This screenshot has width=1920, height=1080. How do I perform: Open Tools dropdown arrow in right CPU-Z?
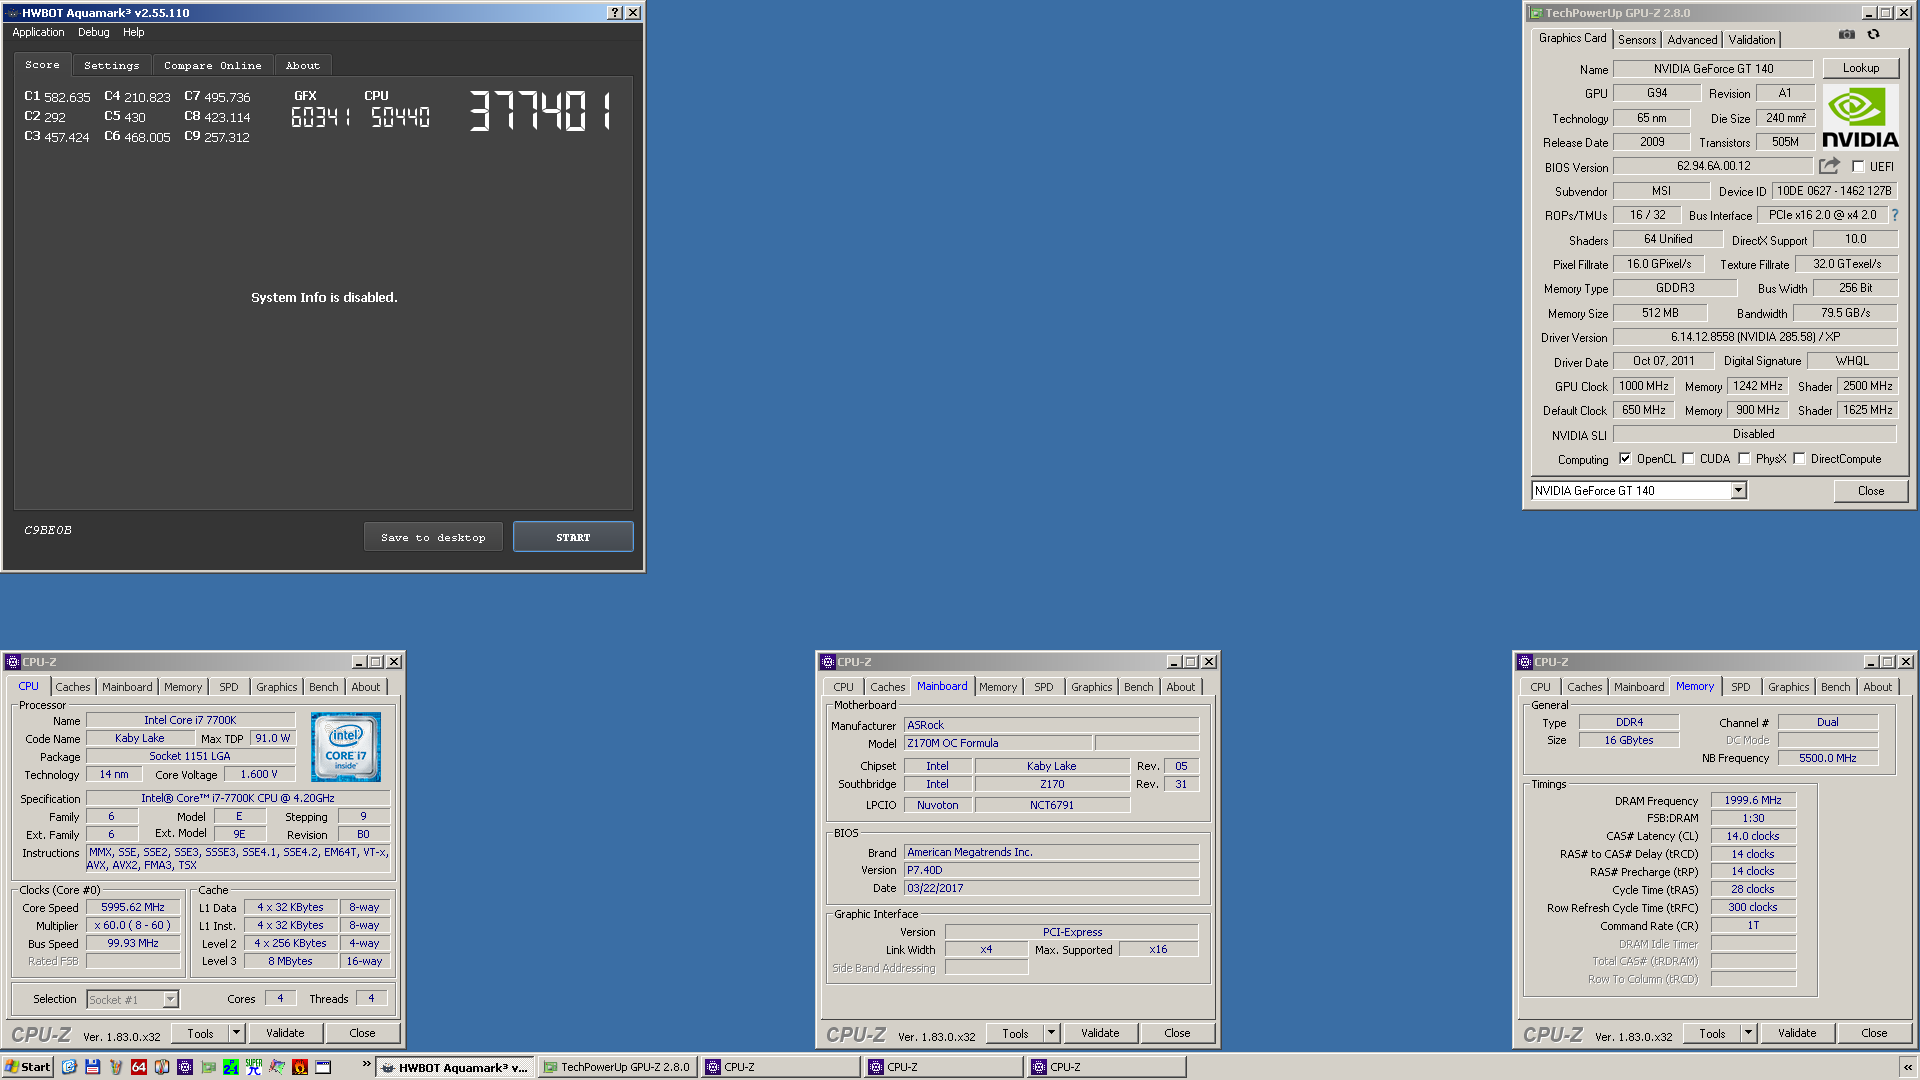pyautogui.click(x=1748, y=1033)
